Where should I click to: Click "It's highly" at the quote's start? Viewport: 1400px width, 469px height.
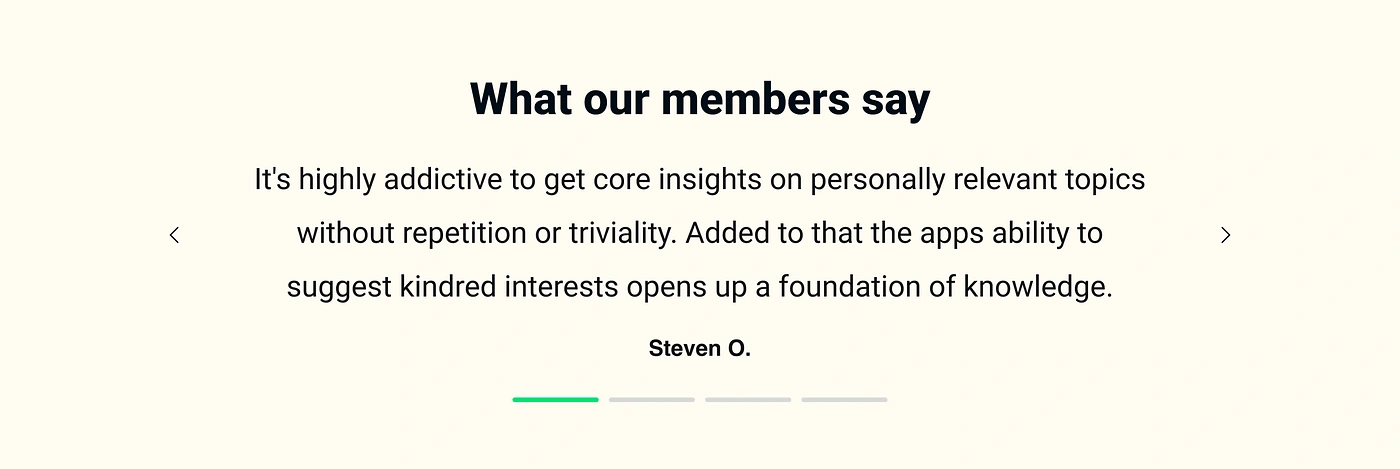(x=314, y=180)
